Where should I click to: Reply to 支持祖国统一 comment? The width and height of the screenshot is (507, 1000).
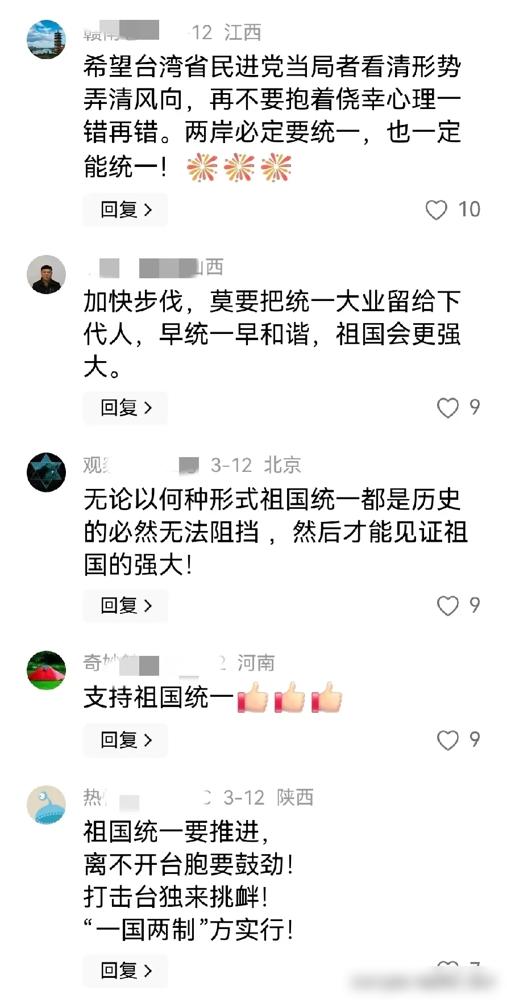click(126, 740)
